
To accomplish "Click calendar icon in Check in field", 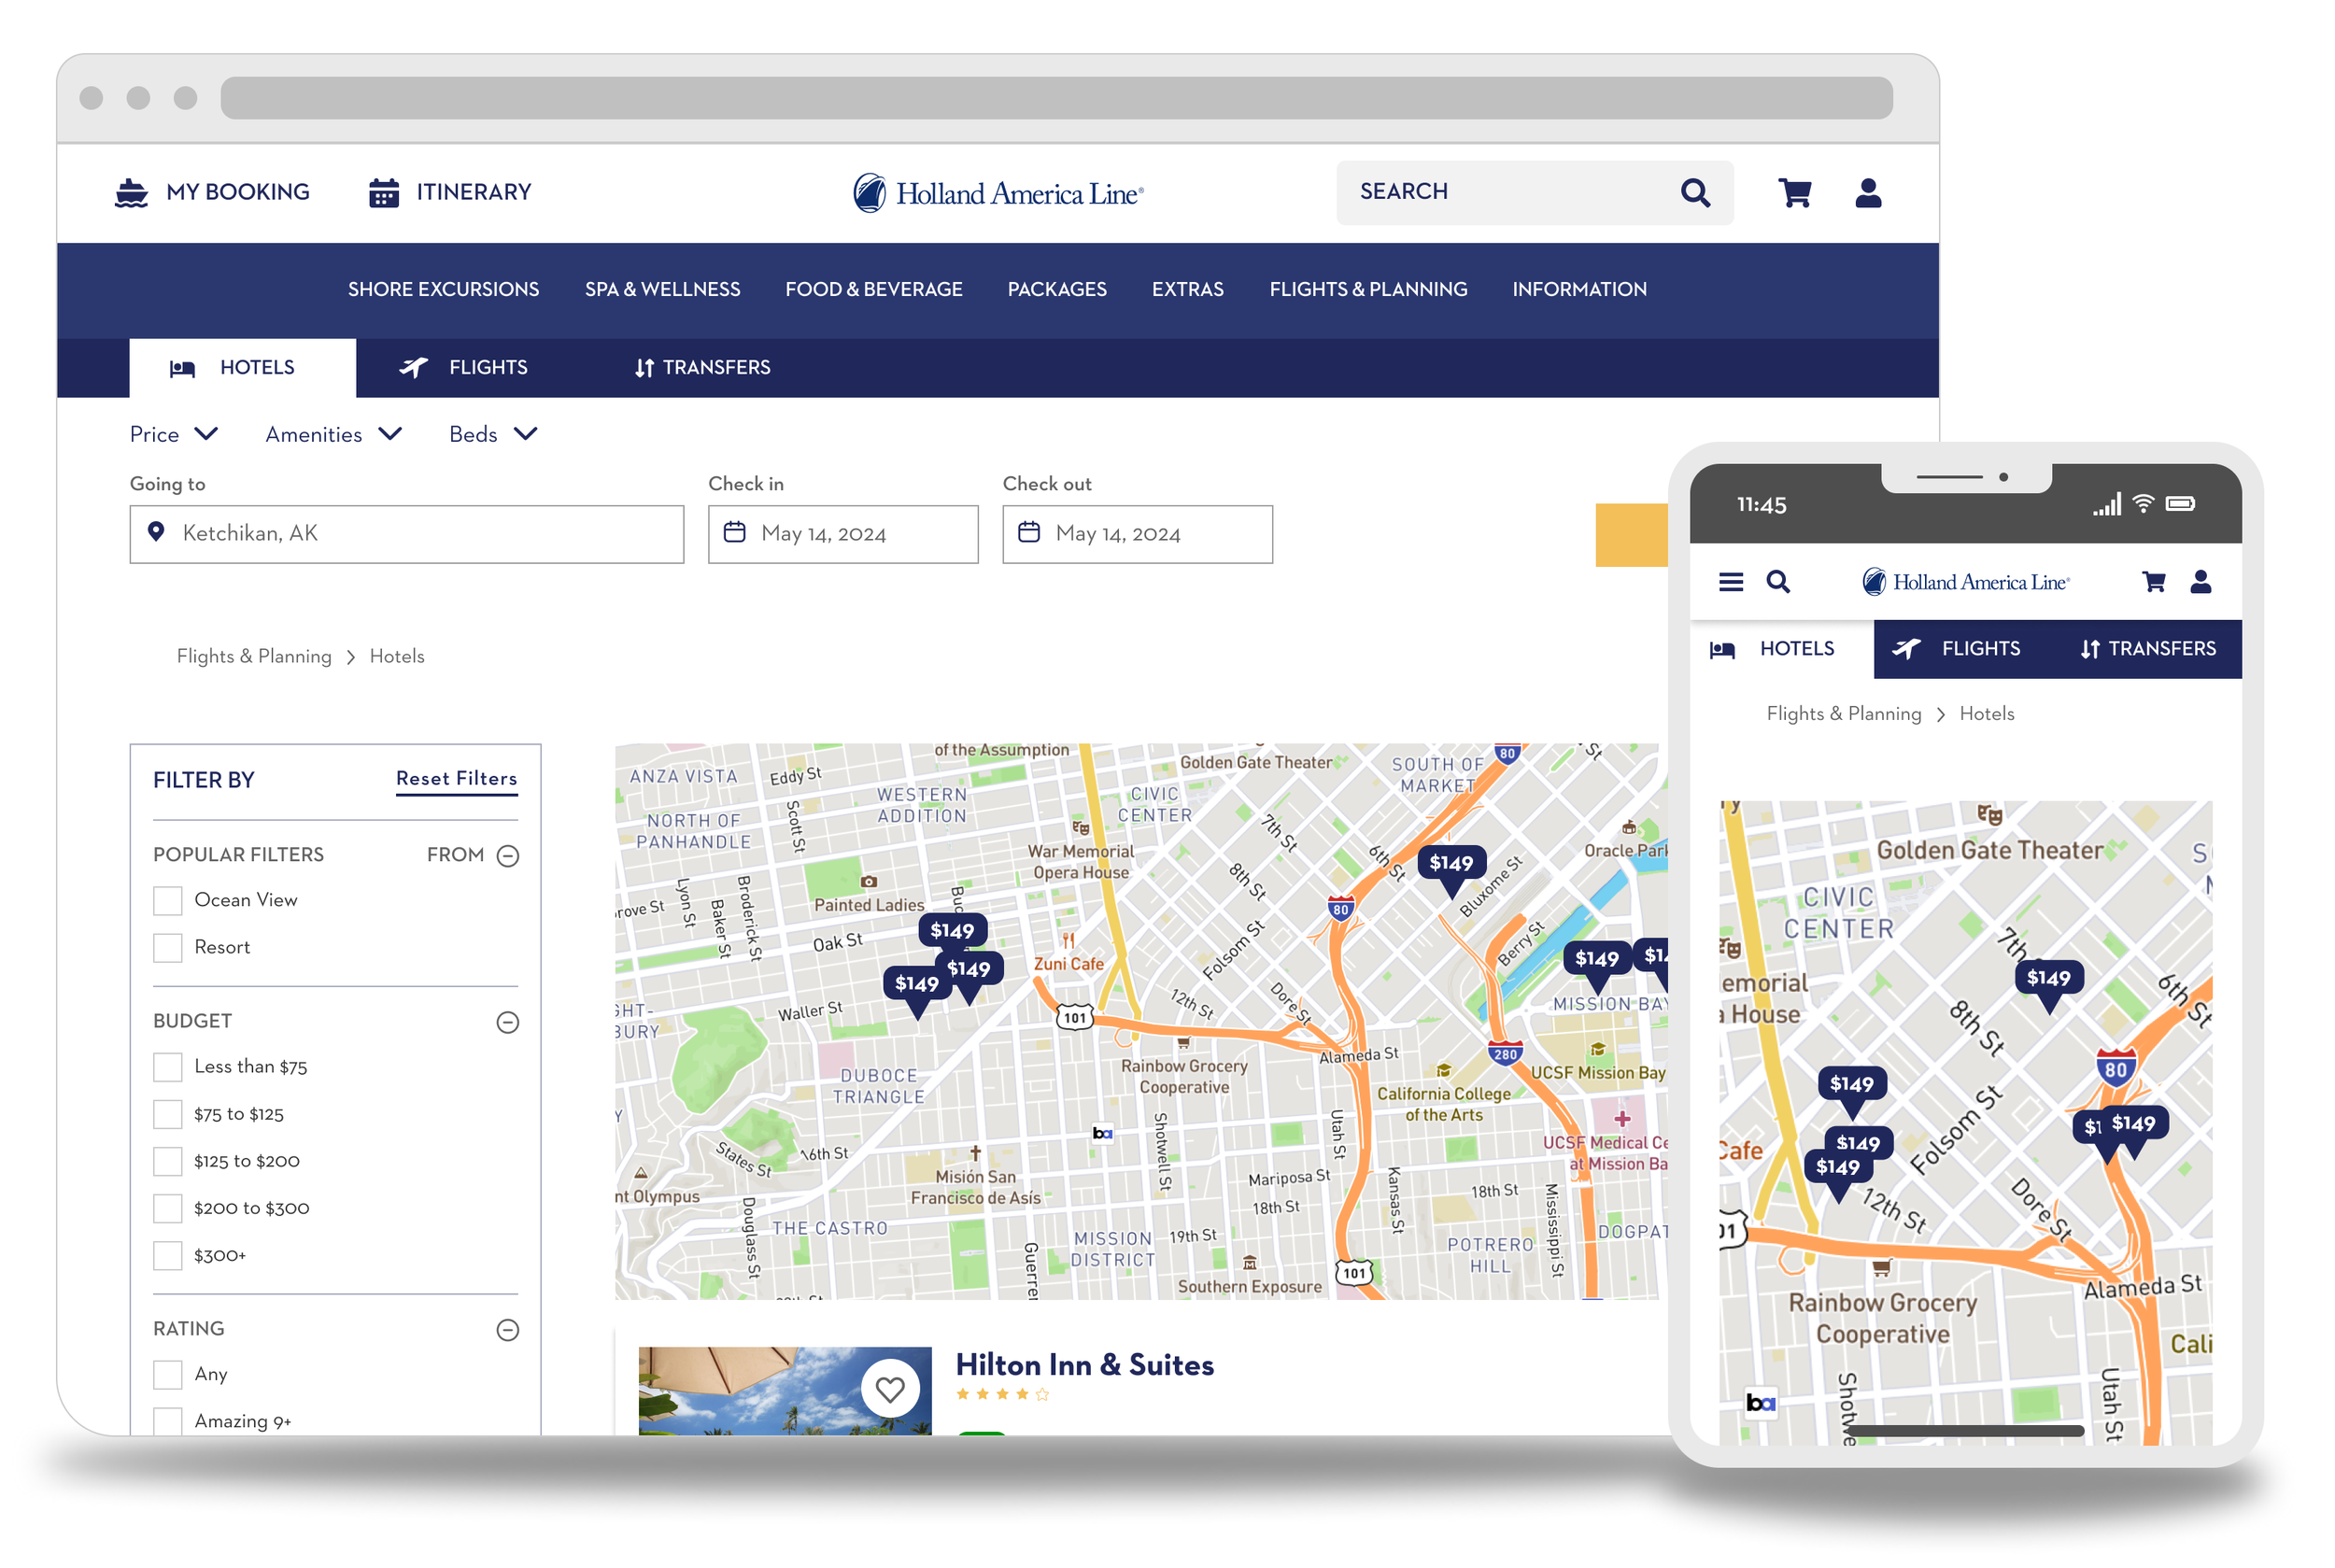I will coord(735,532).
